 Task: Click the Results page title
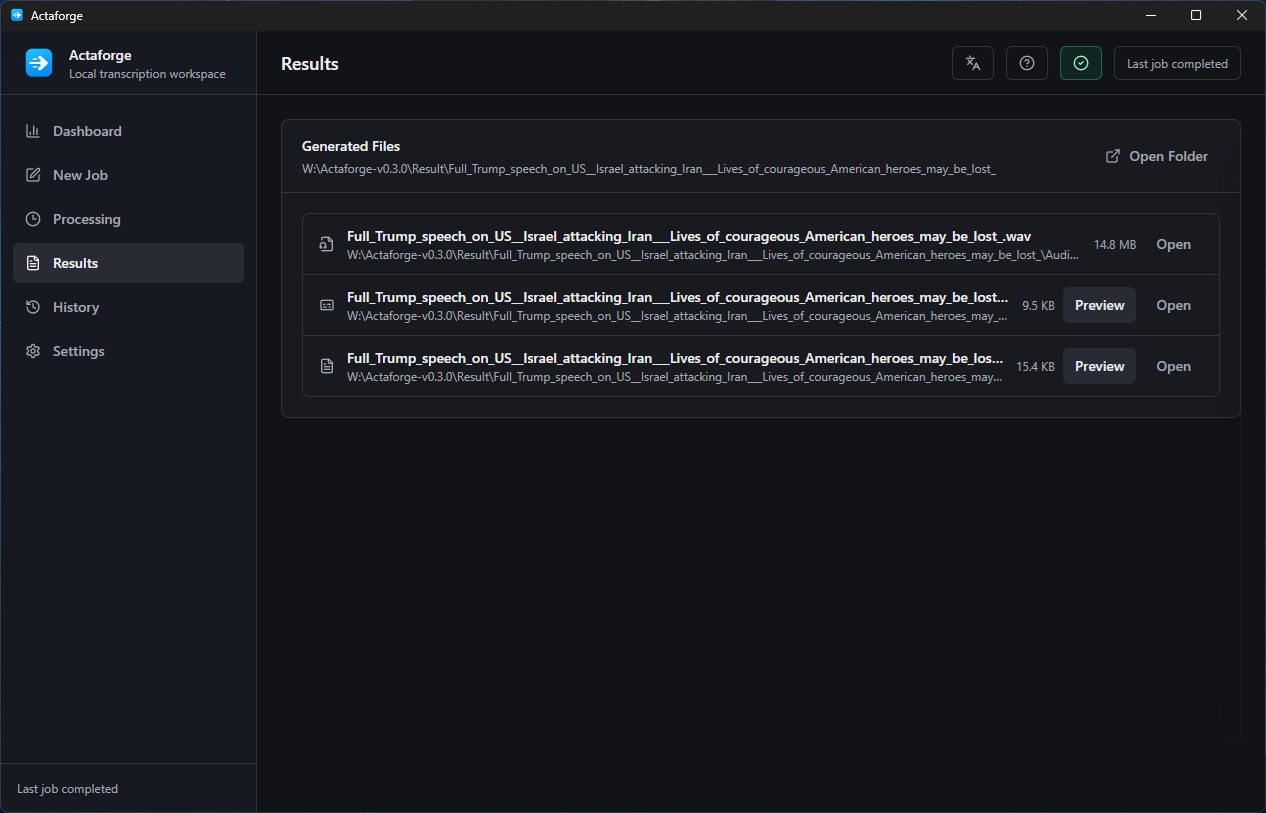tap(310, 63)
